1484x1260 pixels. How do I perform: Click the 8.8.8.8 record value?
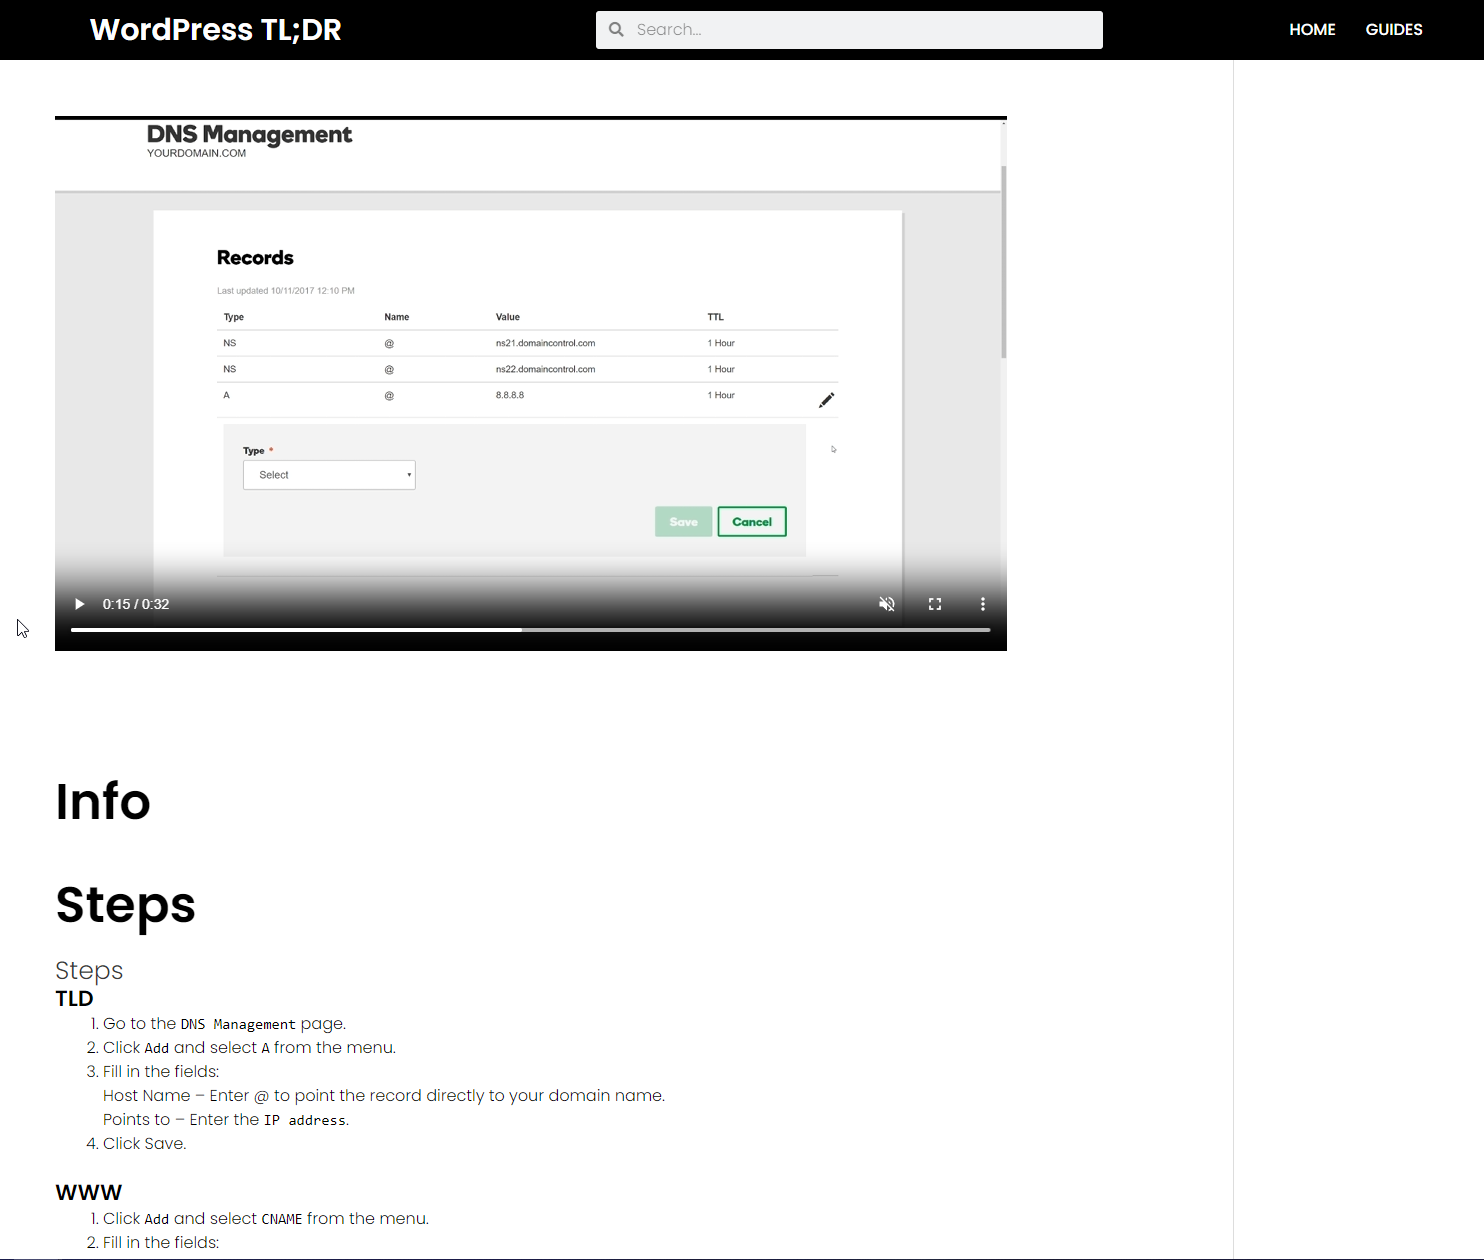pos(510,395)
